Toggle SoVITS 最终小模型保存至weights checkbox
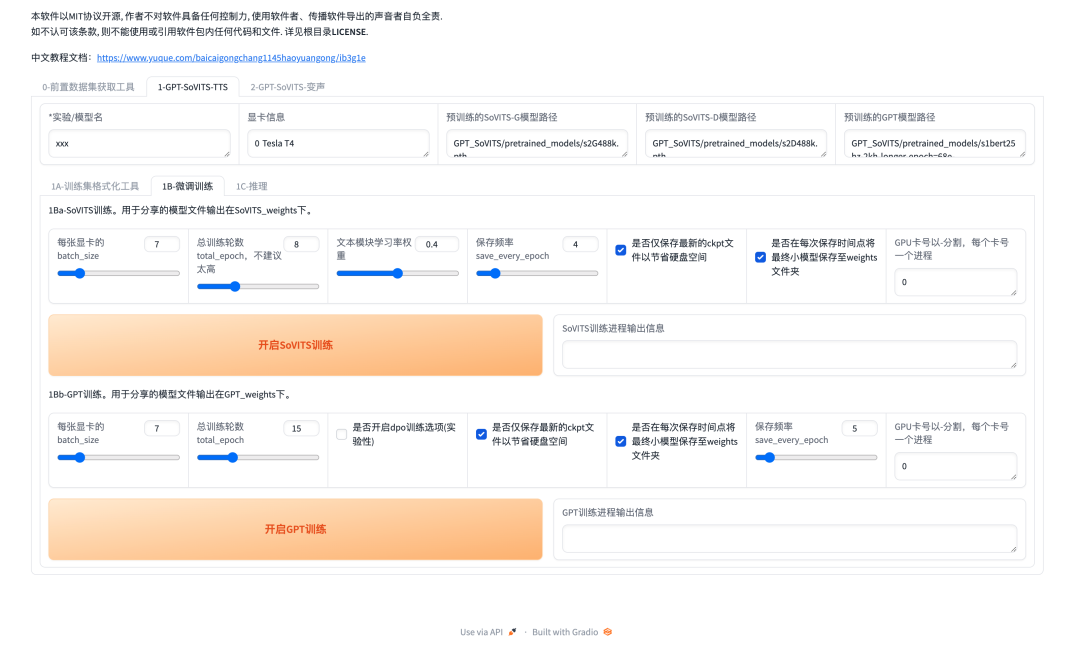This screenshot has width=1080, height=647. pyautogui.click(x=760, y=257)
